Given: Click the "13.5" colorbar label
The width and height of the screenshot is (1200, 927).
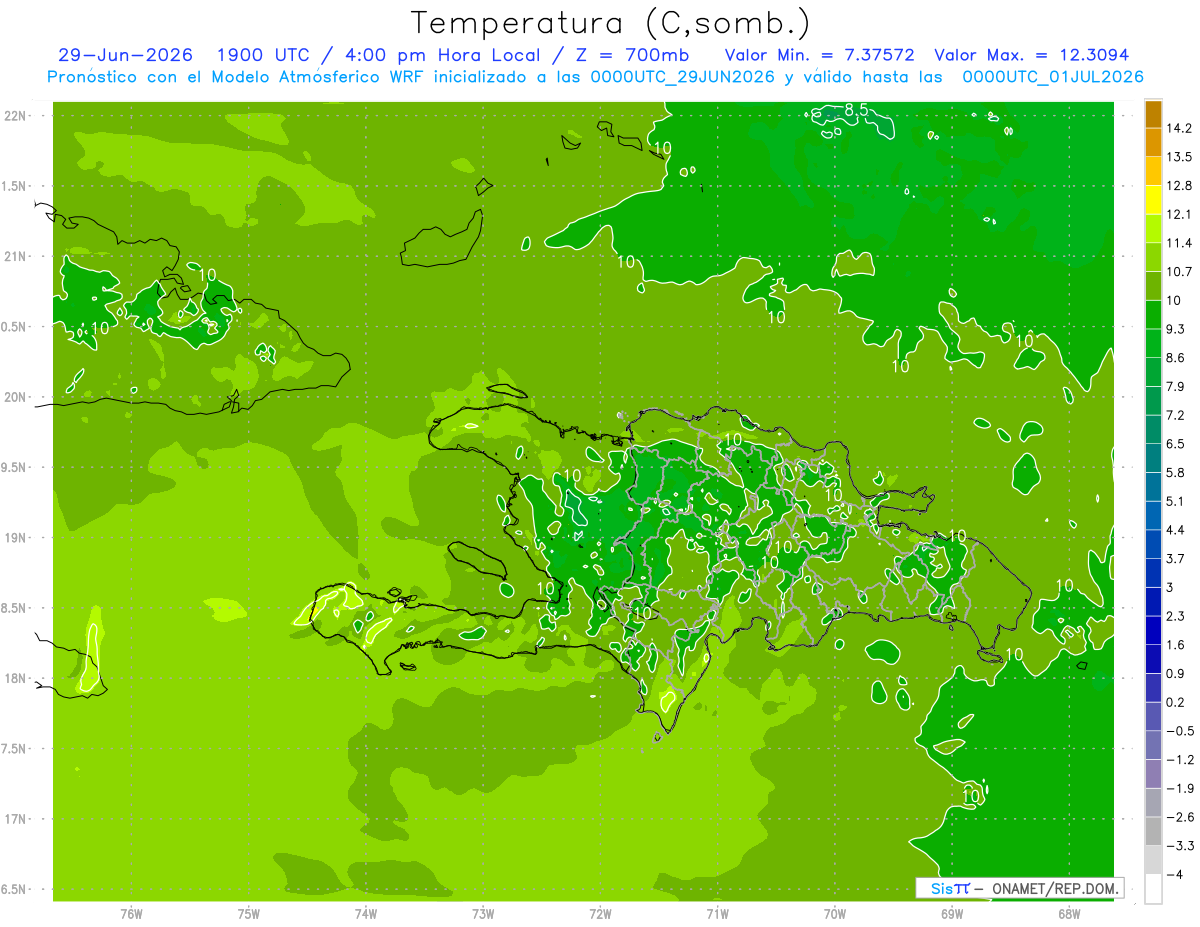Looking at the screenshot, I should tap(1180, 157).
